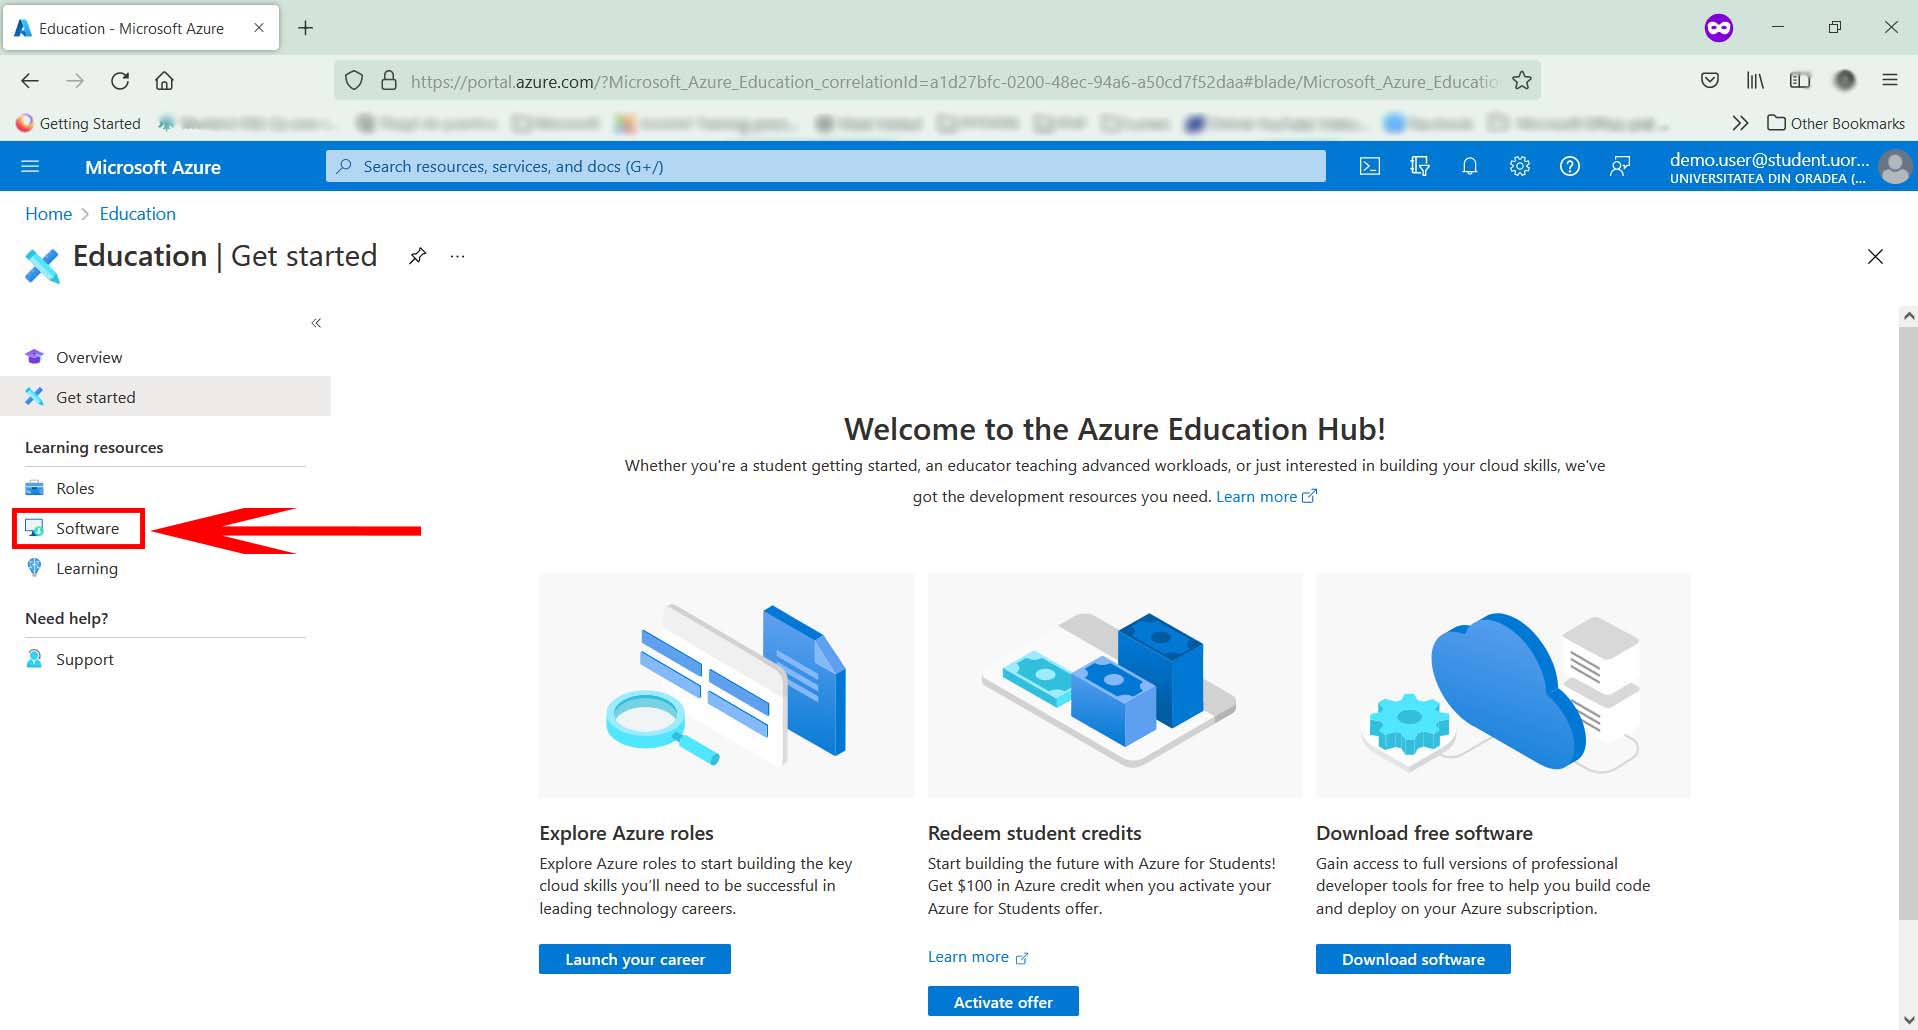Open the browser Library icon
1918x1030 pixels.
[x=1755, y=81]
